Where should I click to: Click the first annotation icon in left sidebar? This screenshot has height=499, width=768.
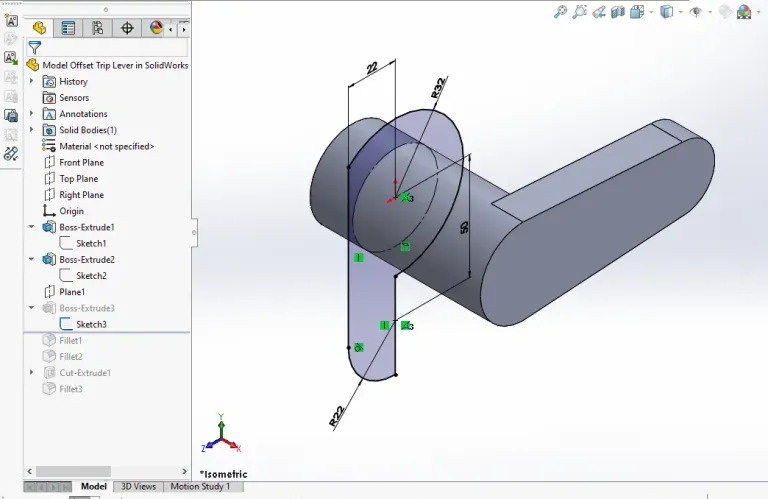(x=11, y=20)
